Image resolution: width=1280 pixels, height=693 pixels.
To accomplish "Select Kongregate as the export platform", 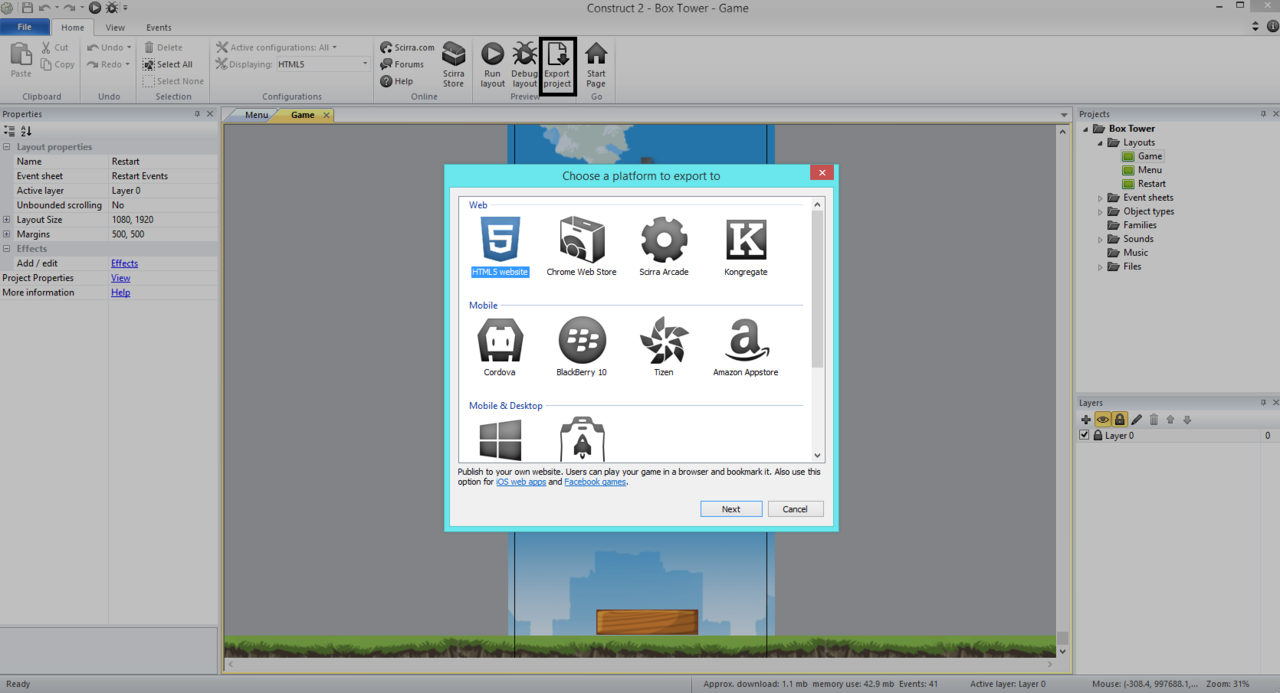I will (x=746, y=240).
